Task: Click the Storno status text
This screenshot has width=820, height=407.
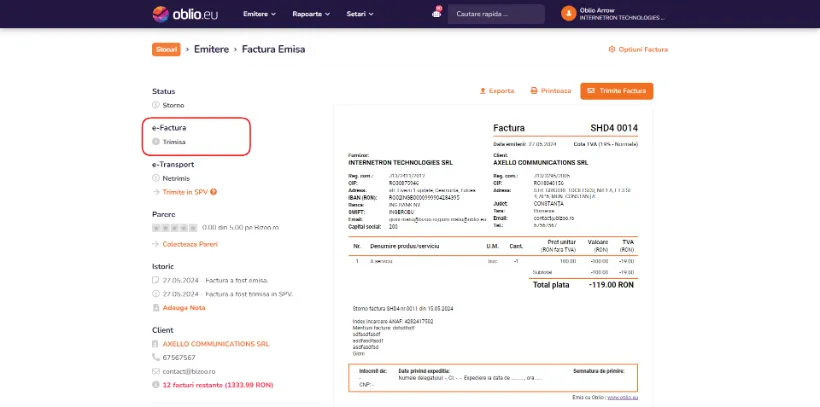Action: (173, 105)
